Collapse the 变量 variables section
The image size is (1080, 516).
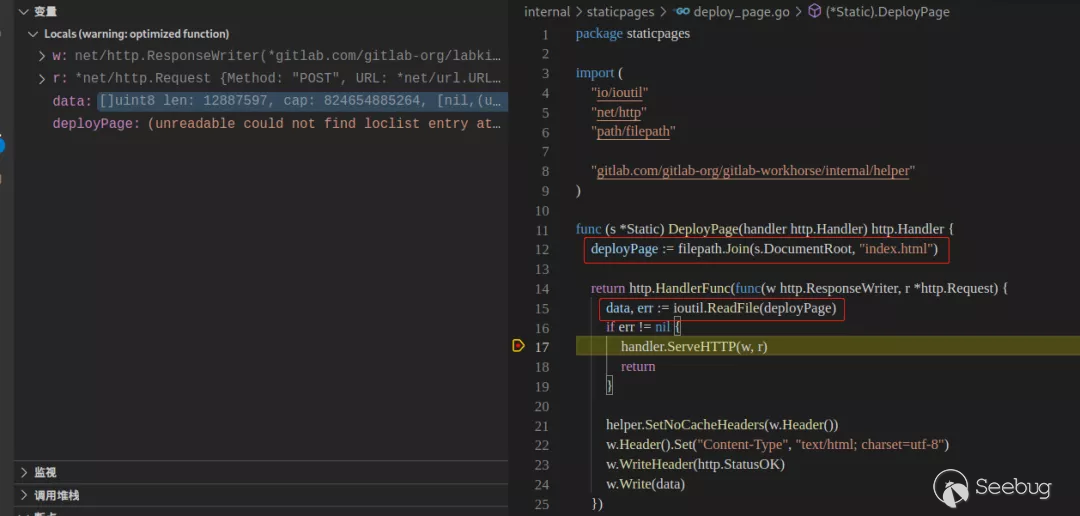point(23,12)
